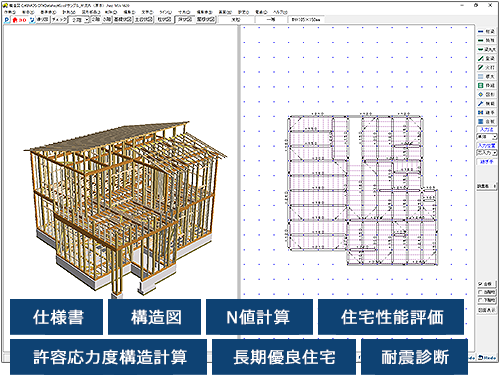Switch to 土台伏図 plan view
Image resolution: width=500 pixels, height=380 pixels.
click(144, 20)
